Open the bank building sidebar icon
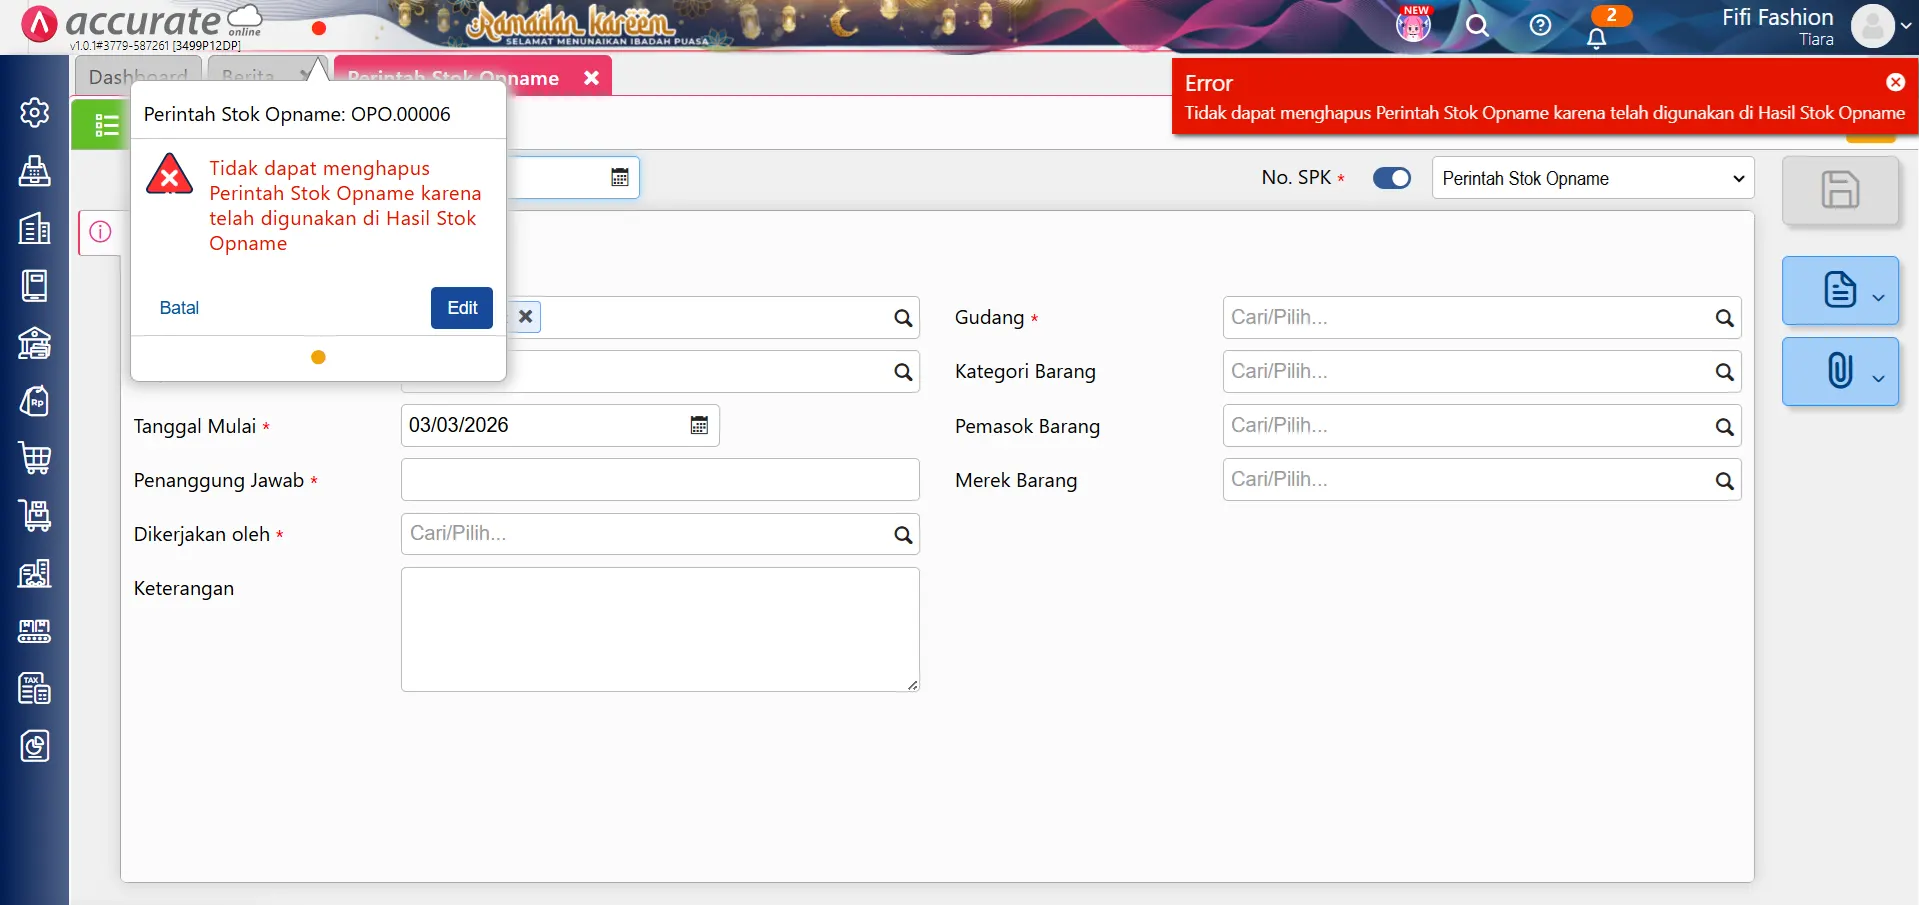This screenshot has width=1919, height=905. point(34,343)
